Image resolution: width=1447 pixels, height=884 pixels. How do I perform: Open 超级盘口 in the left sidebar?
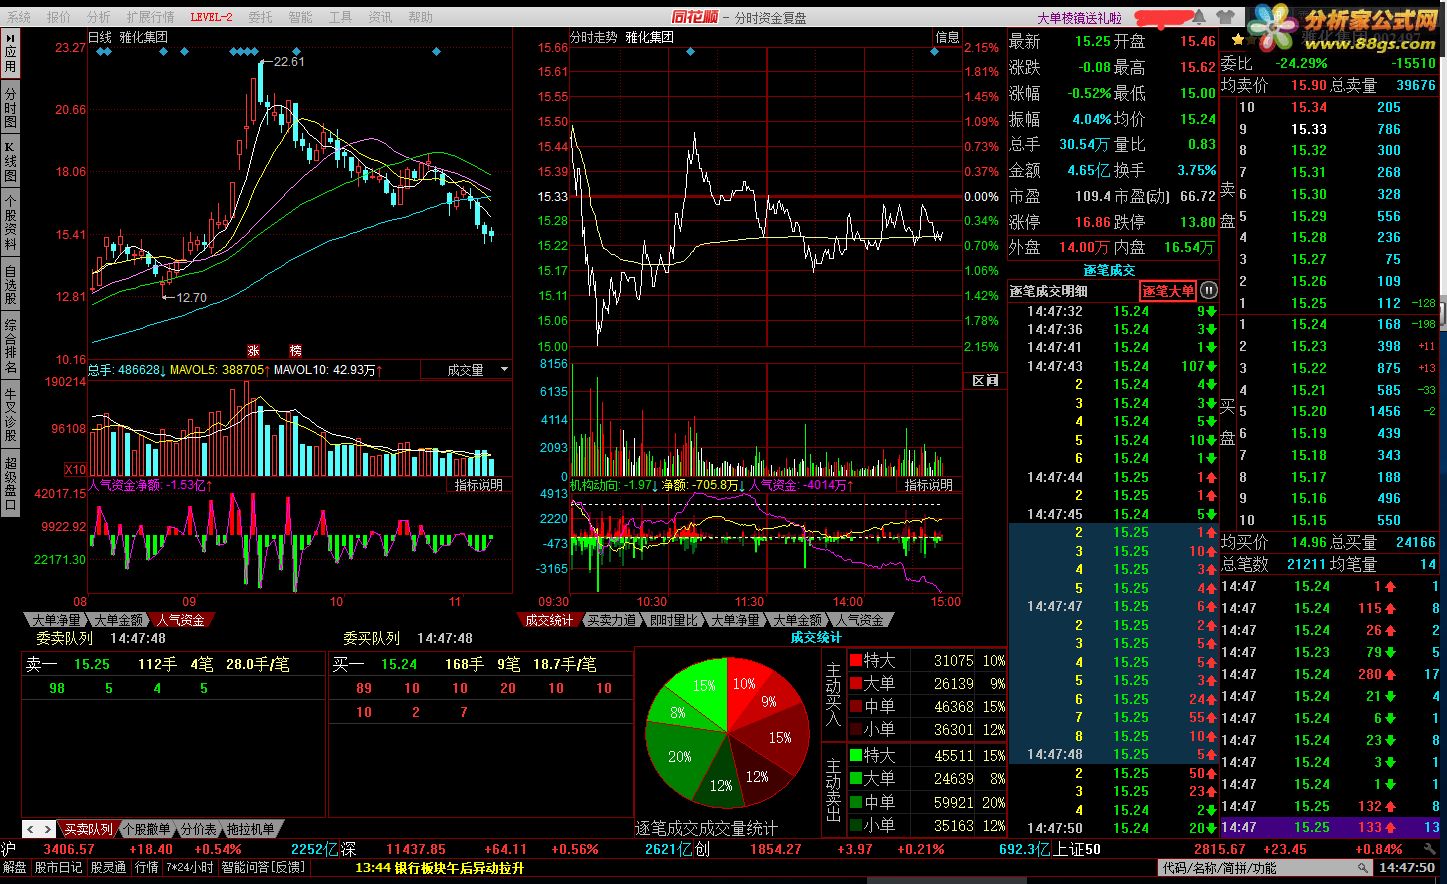[10, 483]
